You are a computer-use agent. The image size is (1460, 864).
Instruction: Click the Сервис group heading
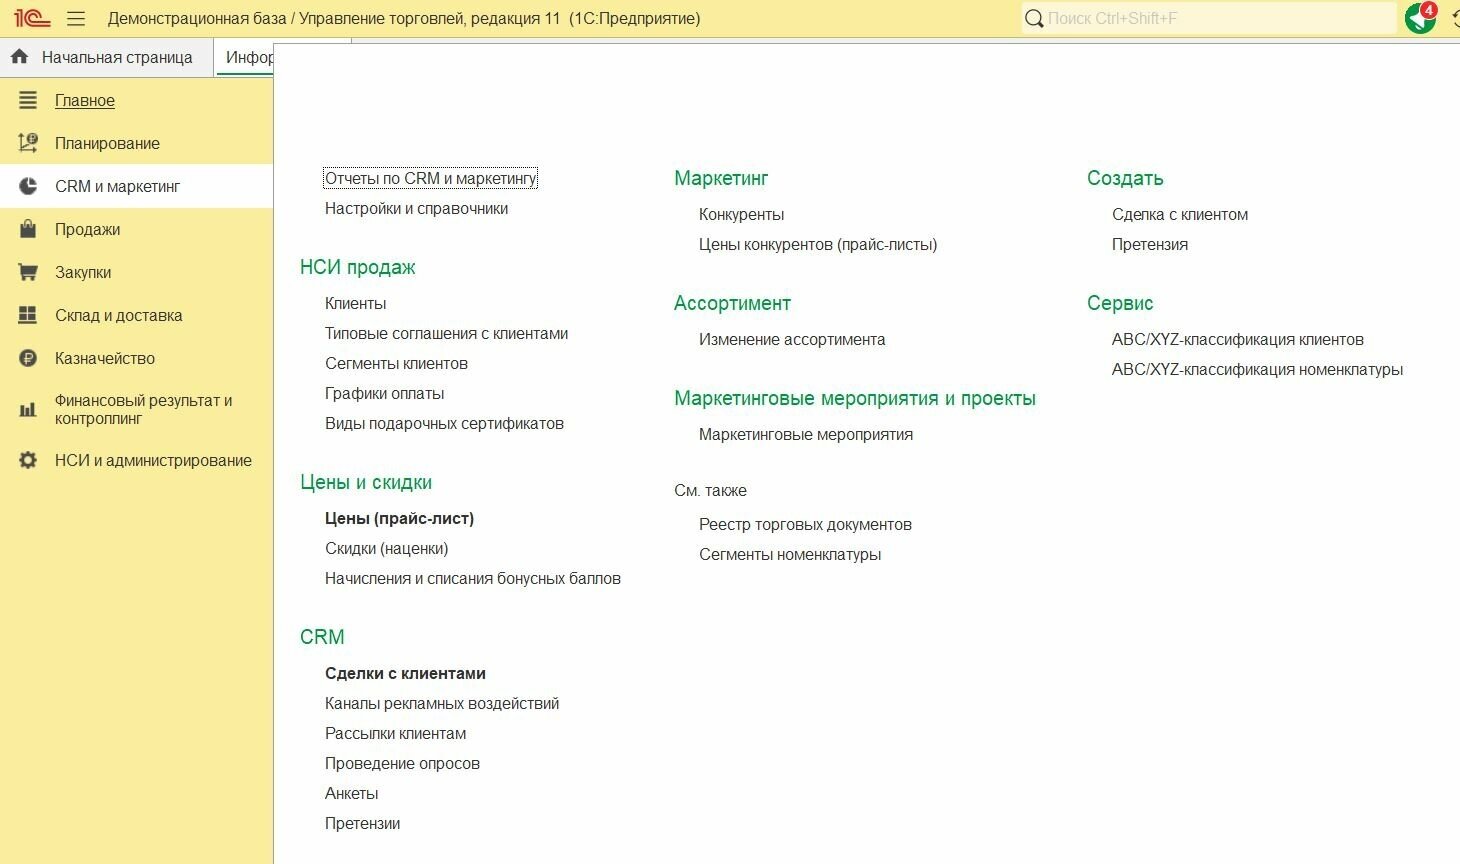pyautogui.click(x=1120, y=303)
